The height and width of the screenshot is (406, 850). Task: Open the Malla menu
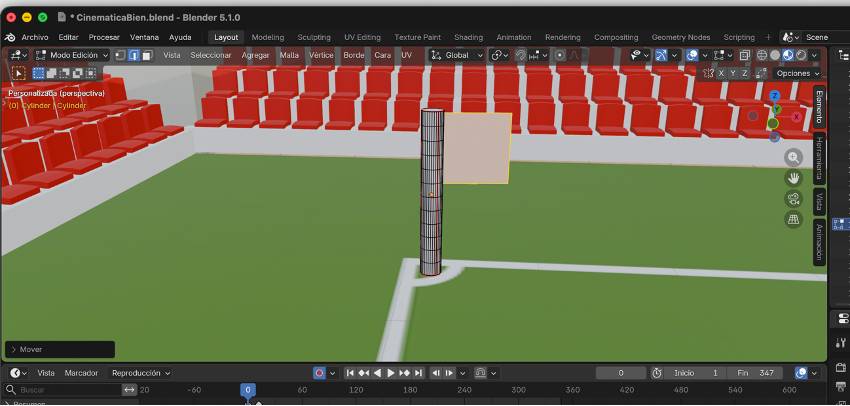(x=289, y=55)
